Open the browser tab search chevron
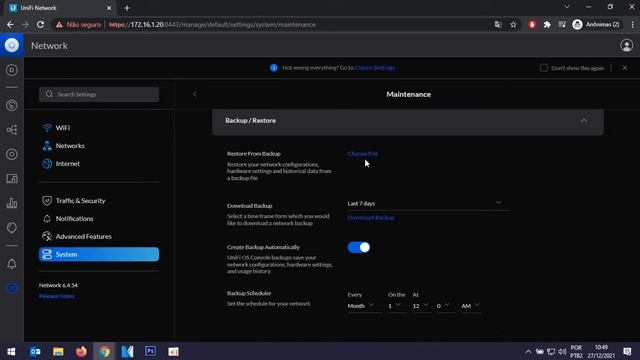The image size is (640, 360). pyautogui.click(x=567, y=7)
